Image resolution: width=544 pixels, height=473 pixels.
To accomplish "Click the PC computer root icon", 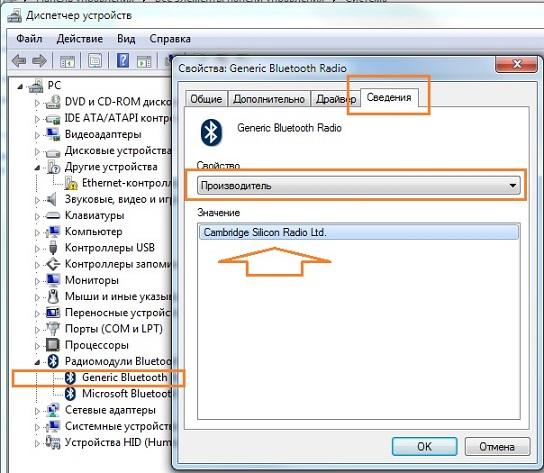I will tap(36, 86).
